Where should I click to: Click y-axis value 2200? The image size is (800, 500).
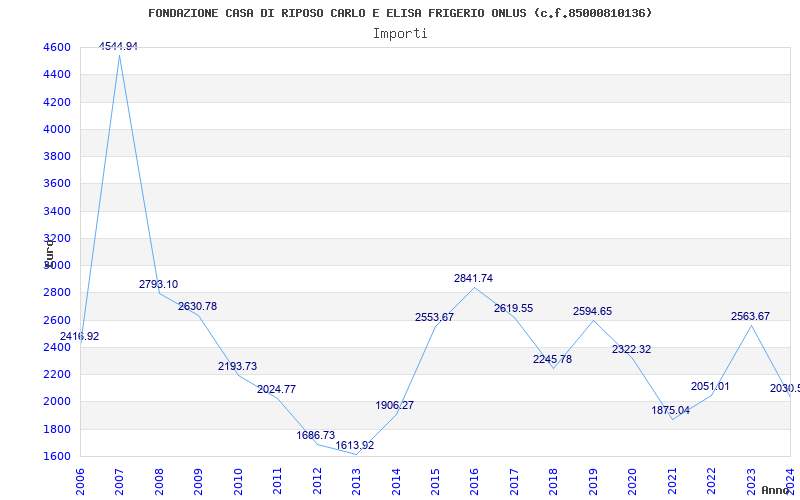pyautogui.click(x=57, y=374)
